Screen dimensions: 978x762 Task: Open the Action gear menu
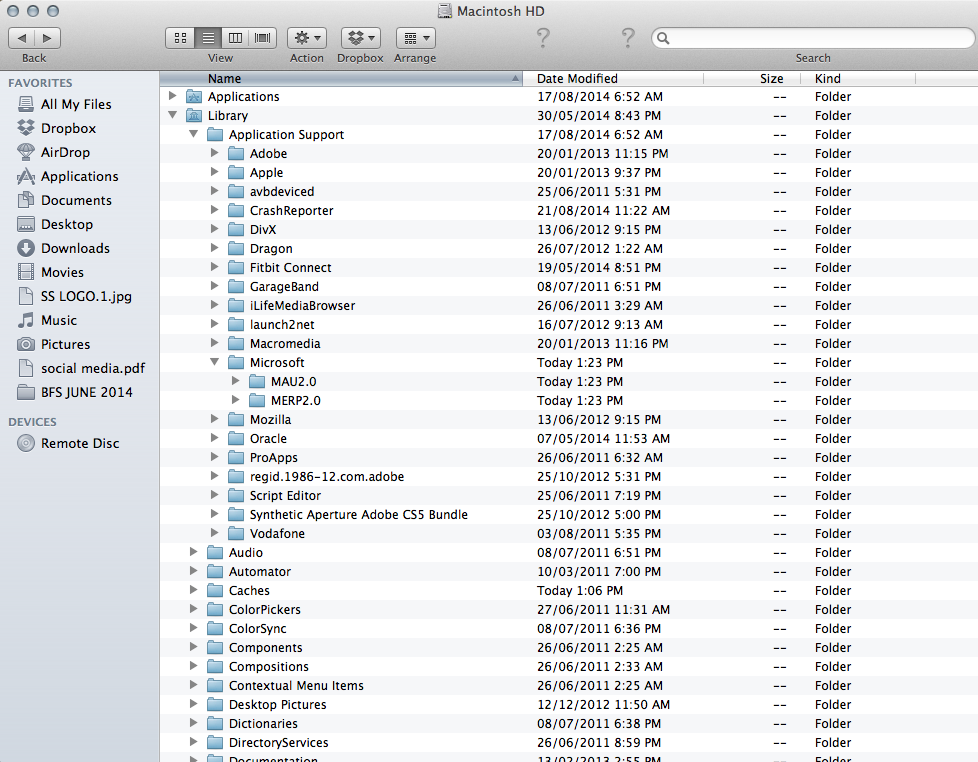(307, 38)
